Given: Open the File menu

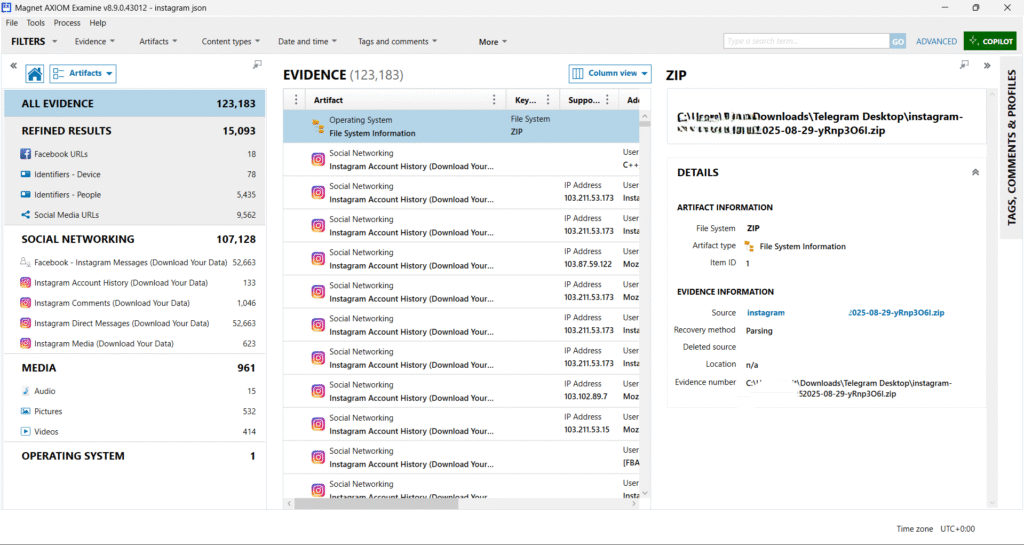Looking at the screenshot, I should (12, 23).
